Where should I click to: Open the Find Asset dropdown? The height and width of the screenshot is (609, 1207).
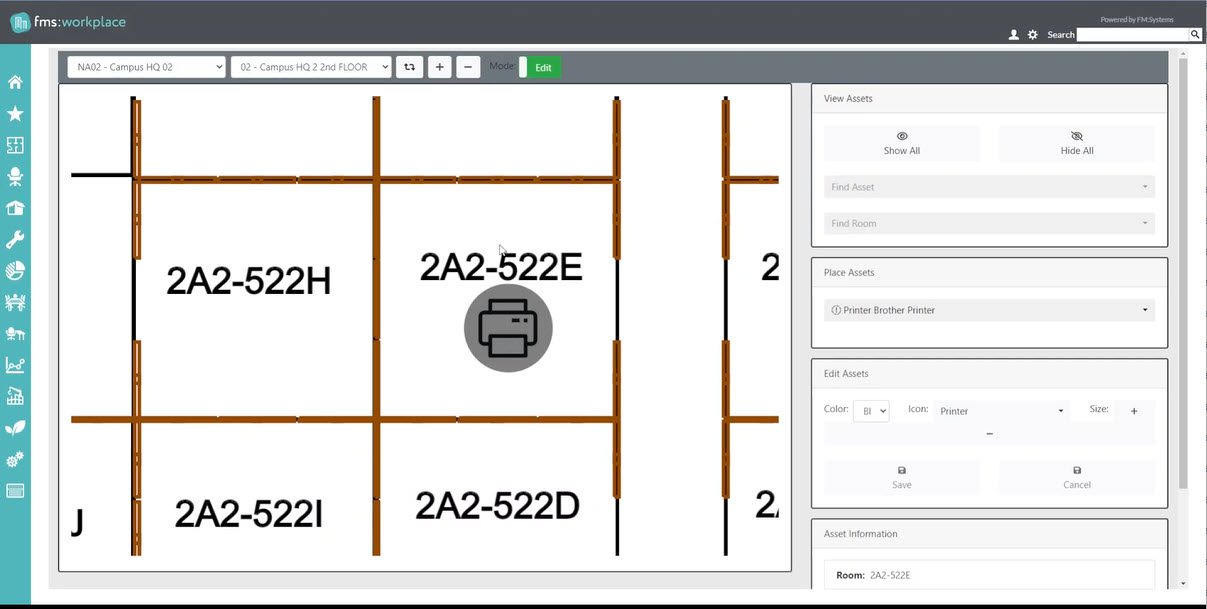coord(988,186)
